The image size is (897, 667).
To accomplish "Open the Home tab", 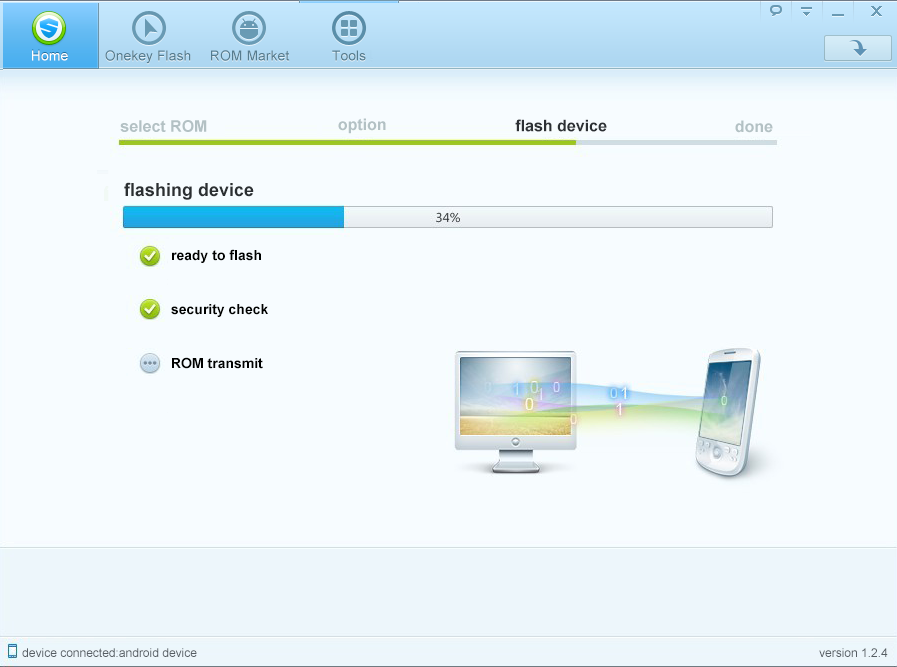I will click(x=49, y=36).
